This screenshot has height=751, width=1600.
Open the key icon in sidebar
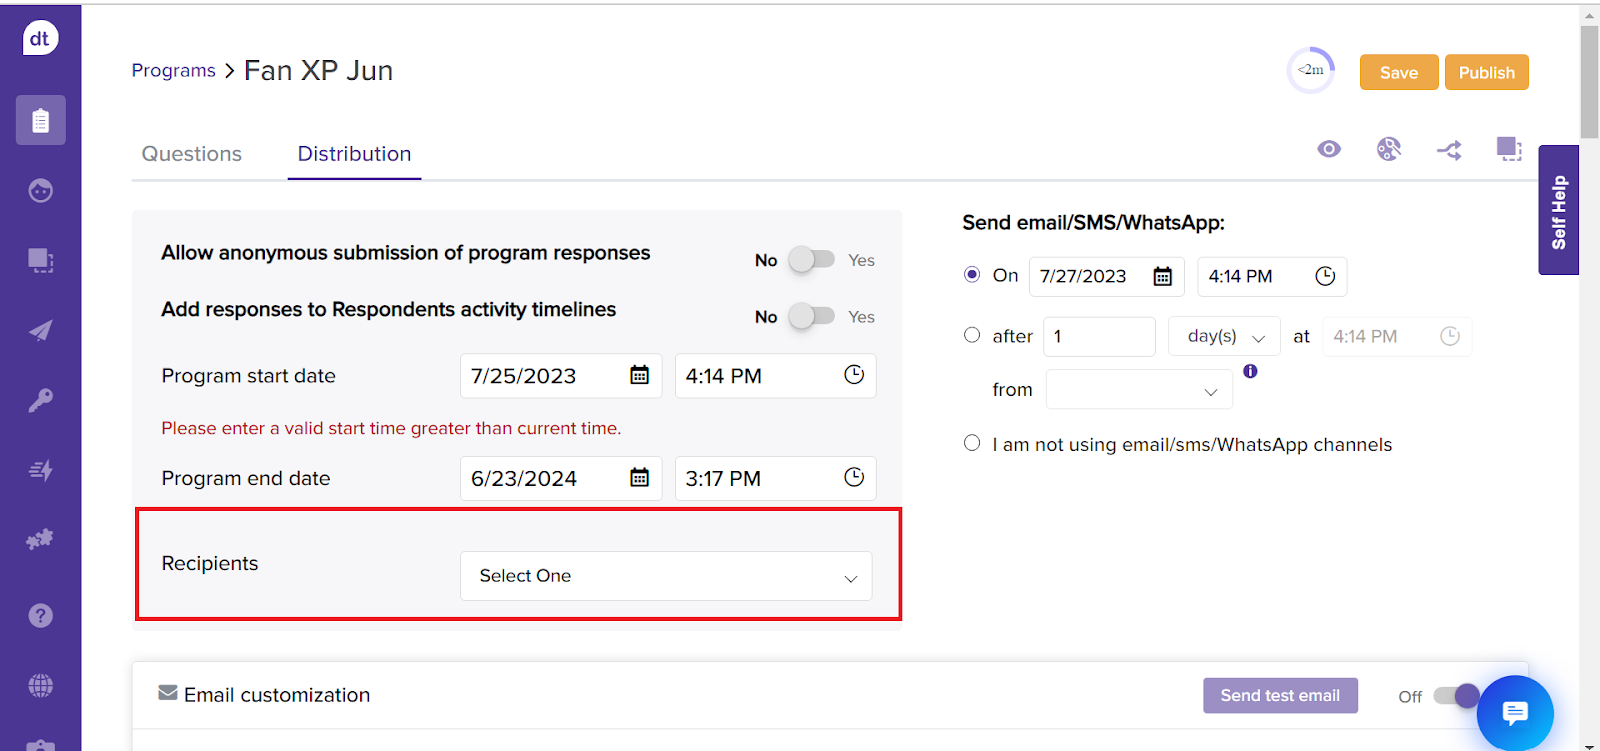point(40,400)
